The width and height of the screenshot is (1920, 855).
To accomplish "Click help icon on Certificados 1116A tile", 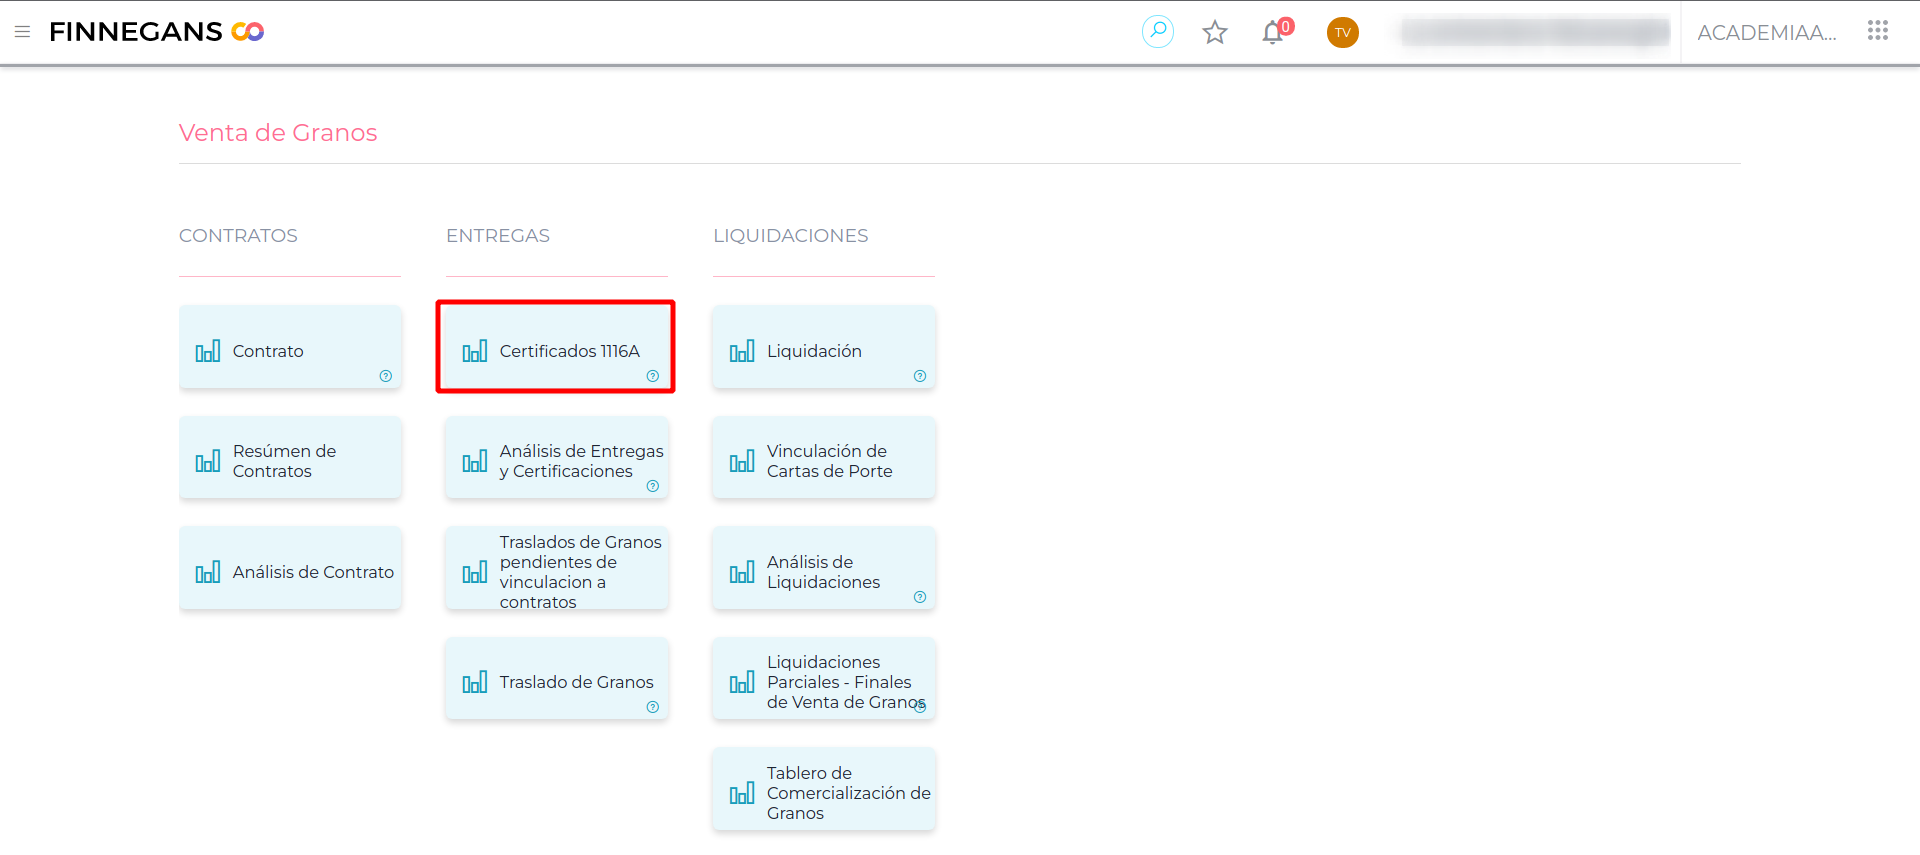I will tap(653, 376).
